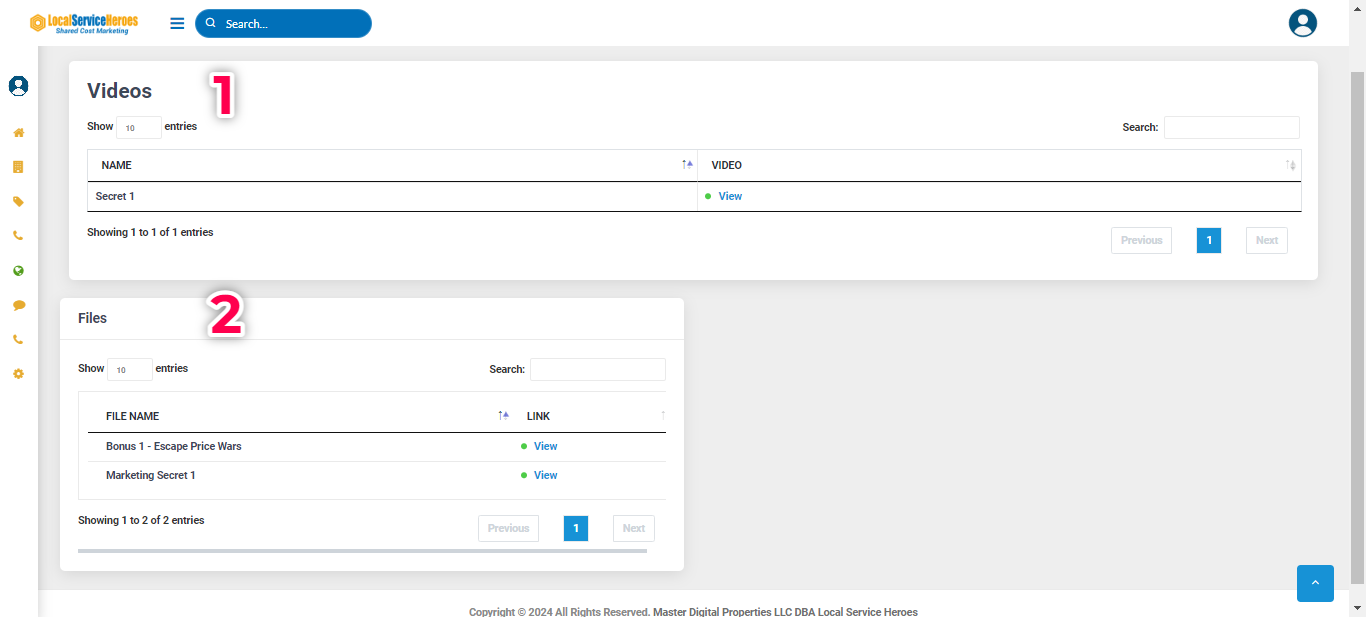Click the Previous button in Files pagination
This screenshot has width=1366, height=617.
click(508, 528)
